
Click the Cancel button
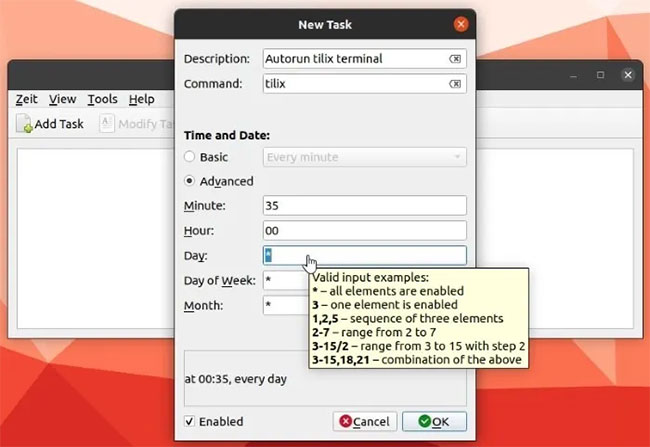point(364,421)
